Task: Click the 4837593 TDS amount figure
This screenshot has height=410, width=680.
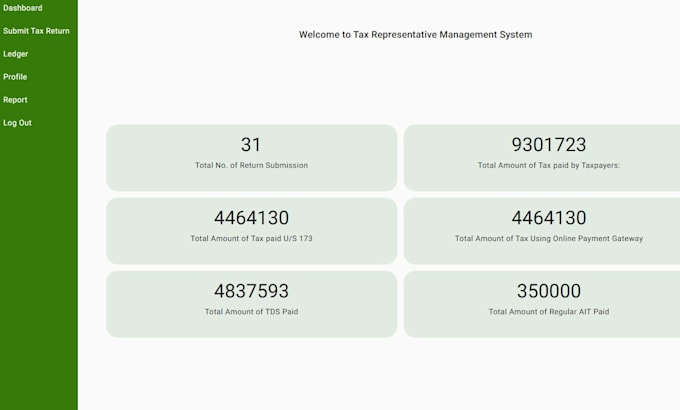Action: click(x=252, y=291)
